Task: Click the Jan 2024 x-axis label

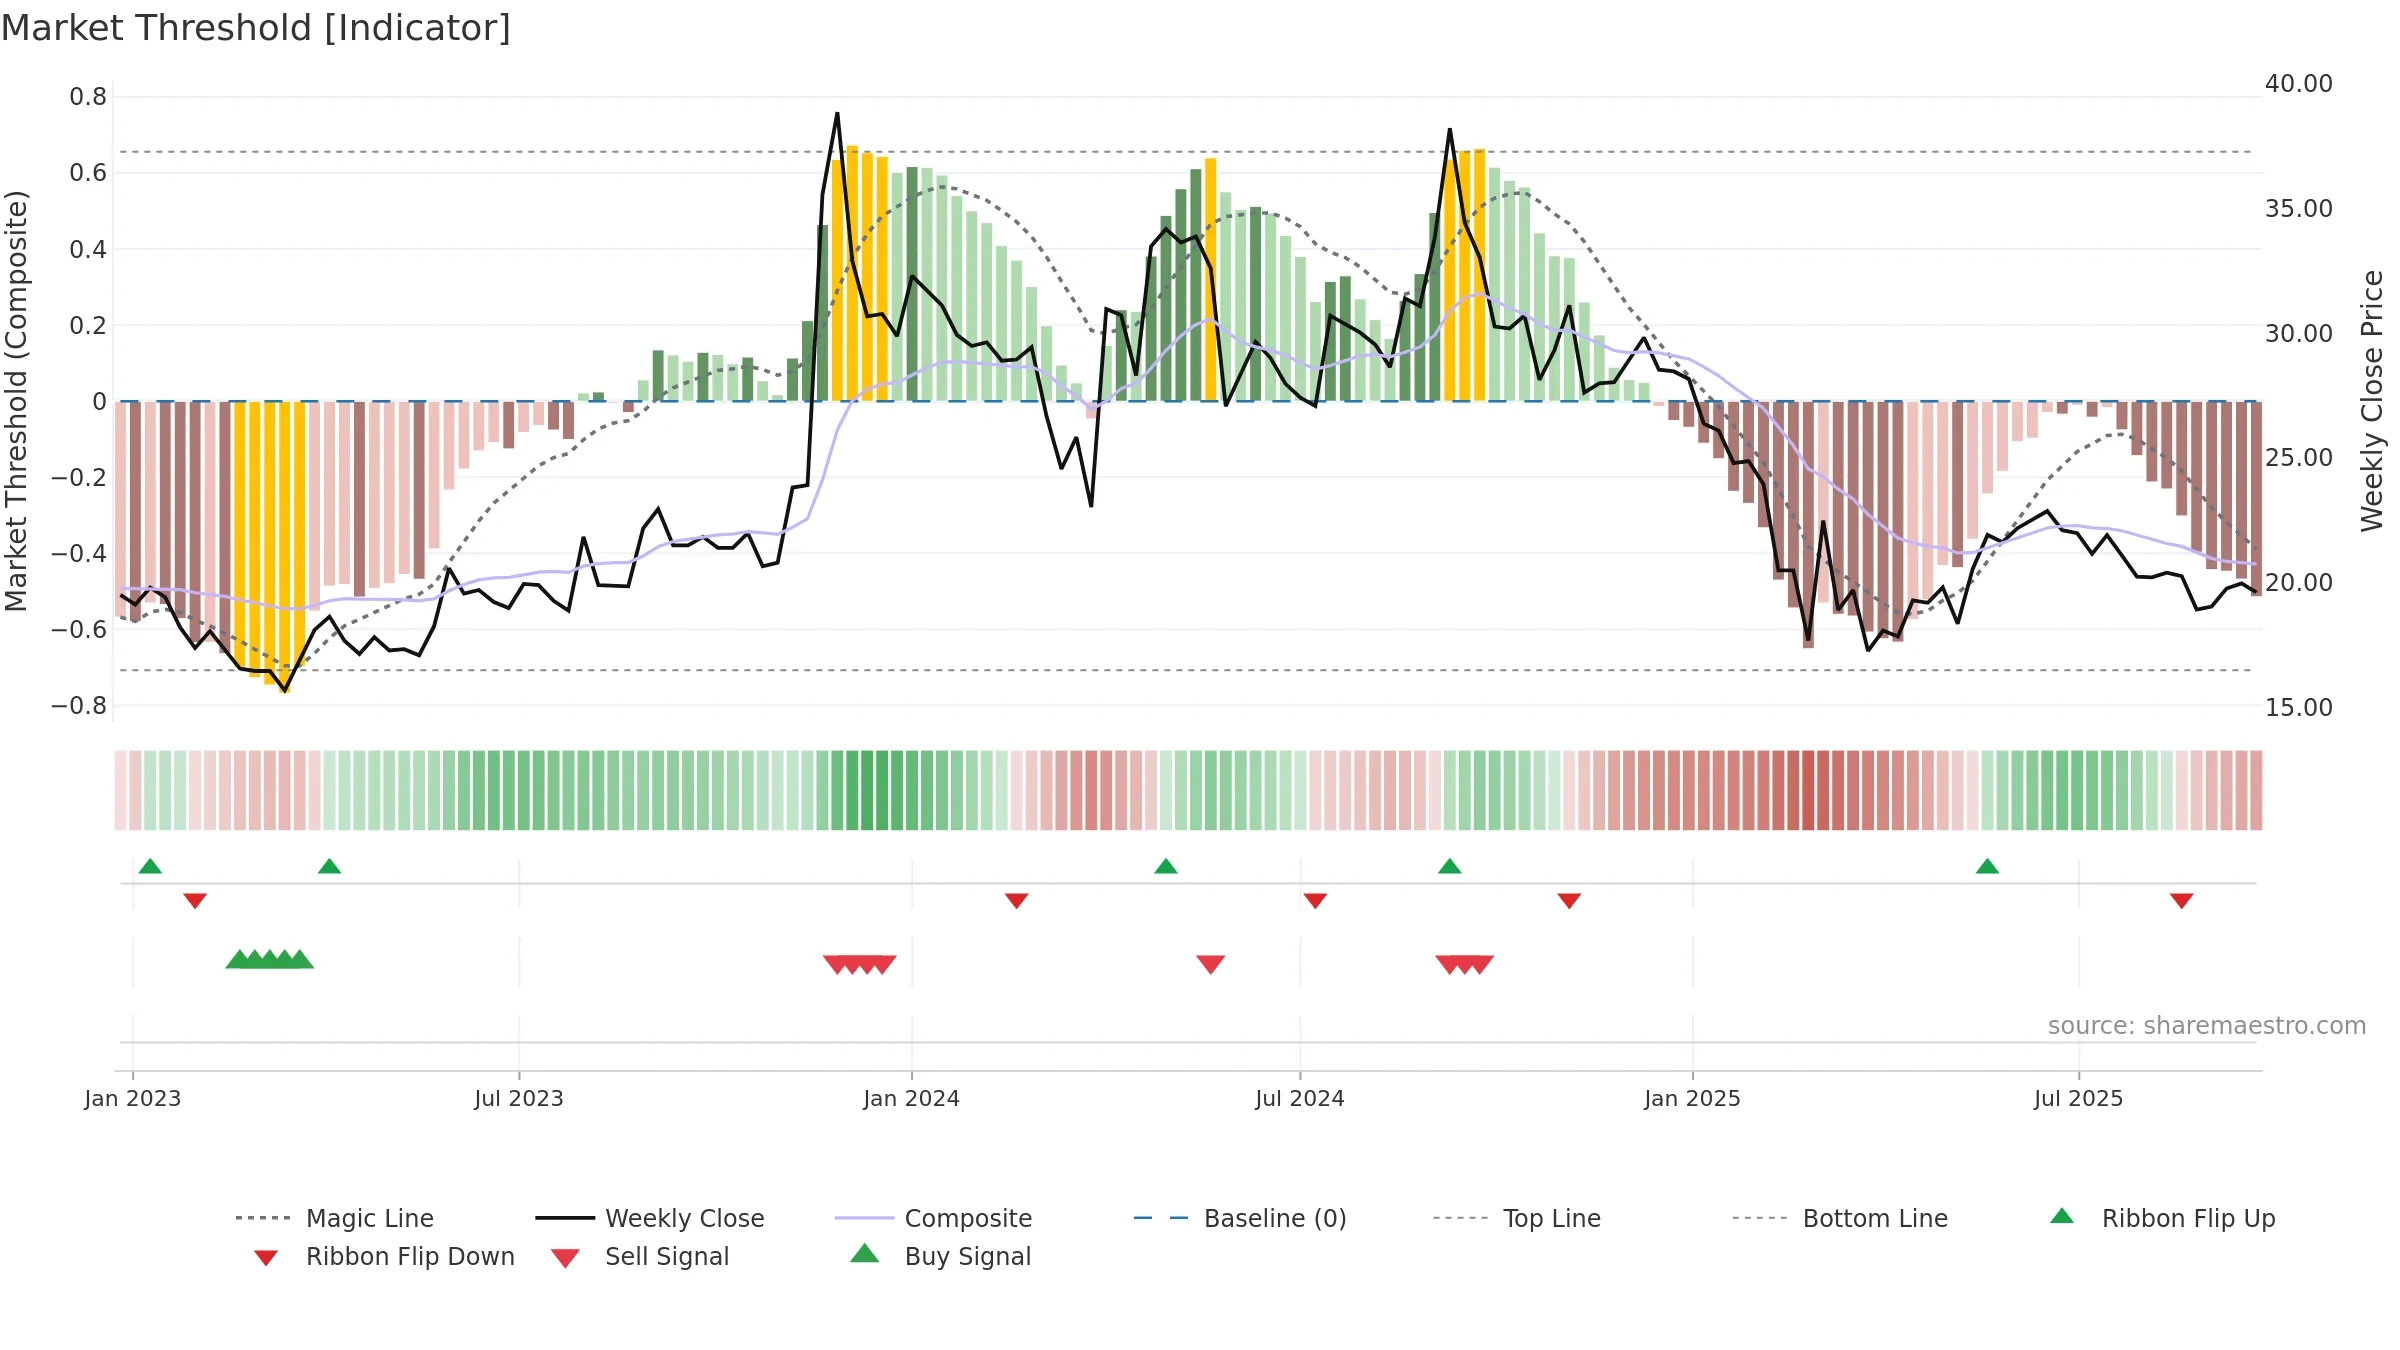Action: tap(911, 1099)
